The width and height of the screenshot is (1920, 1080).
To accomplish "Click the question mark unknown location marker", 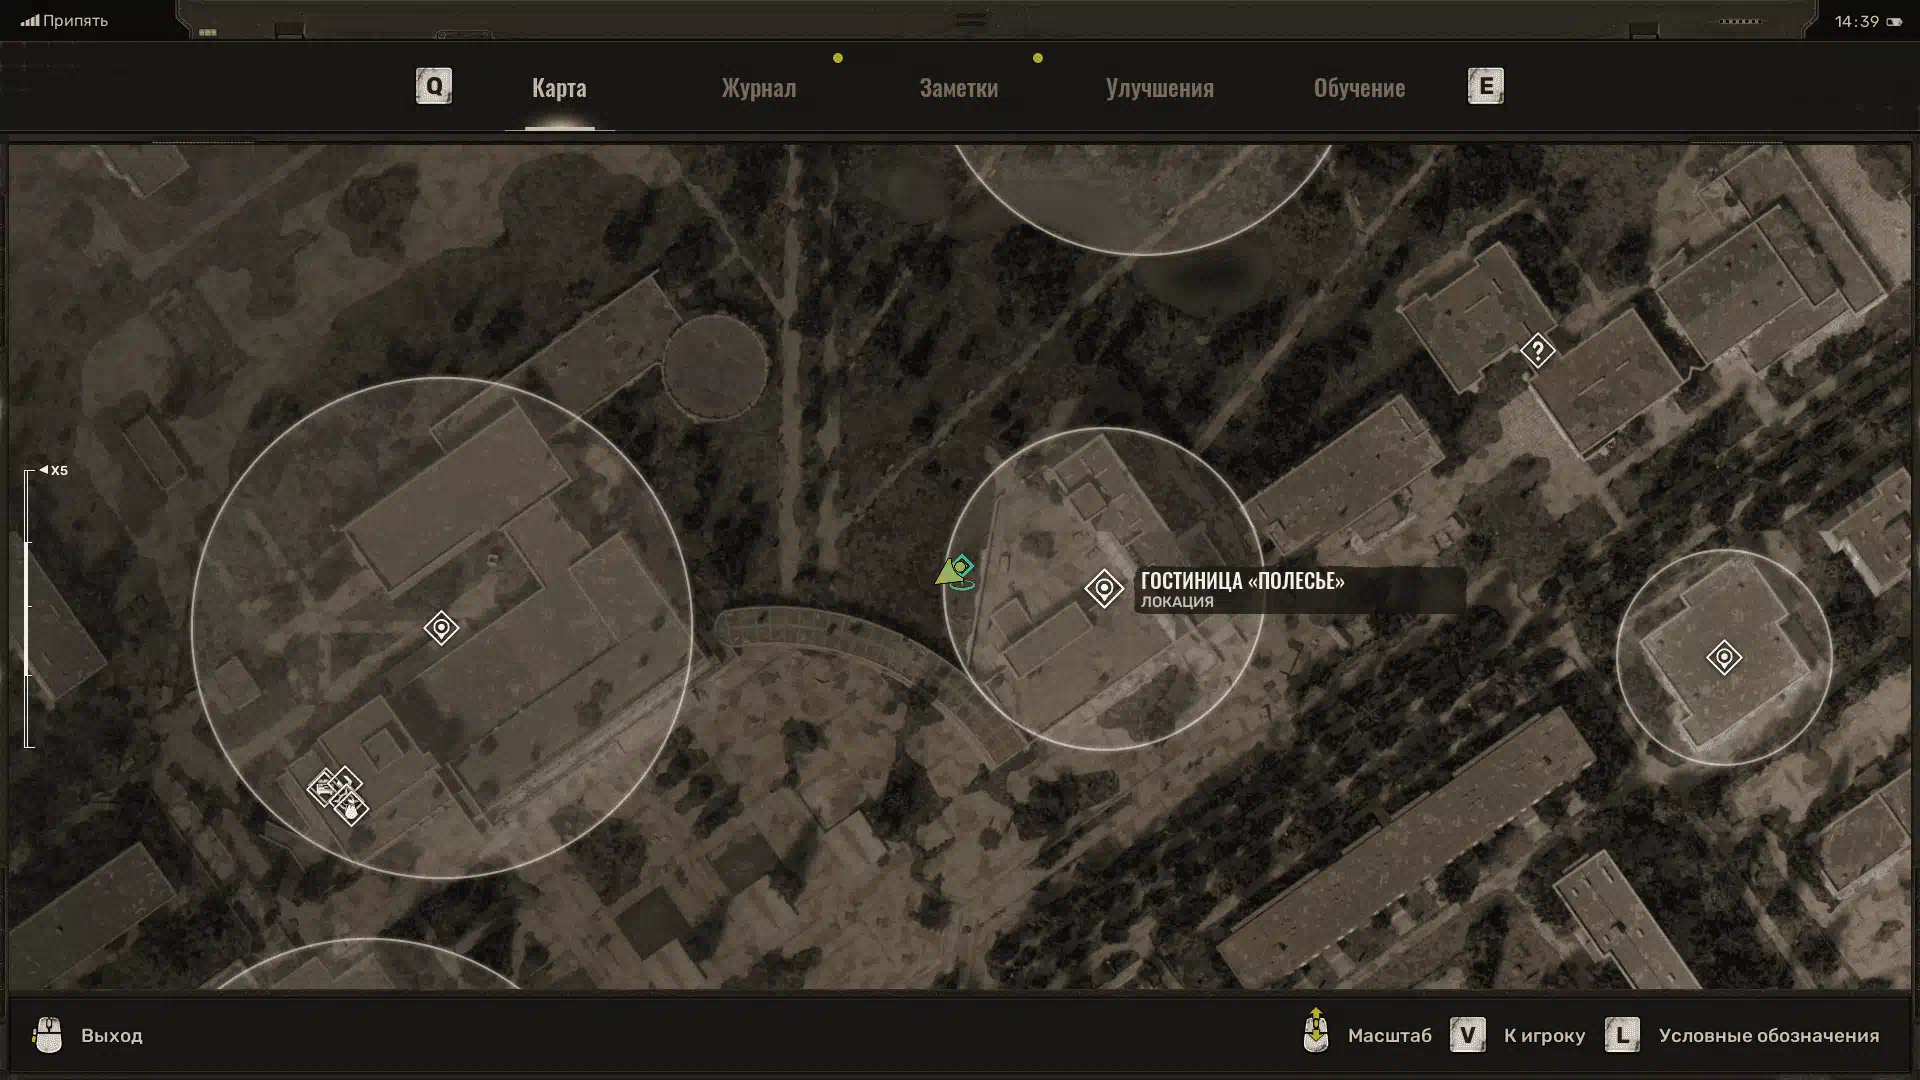I will point(1537,351).
